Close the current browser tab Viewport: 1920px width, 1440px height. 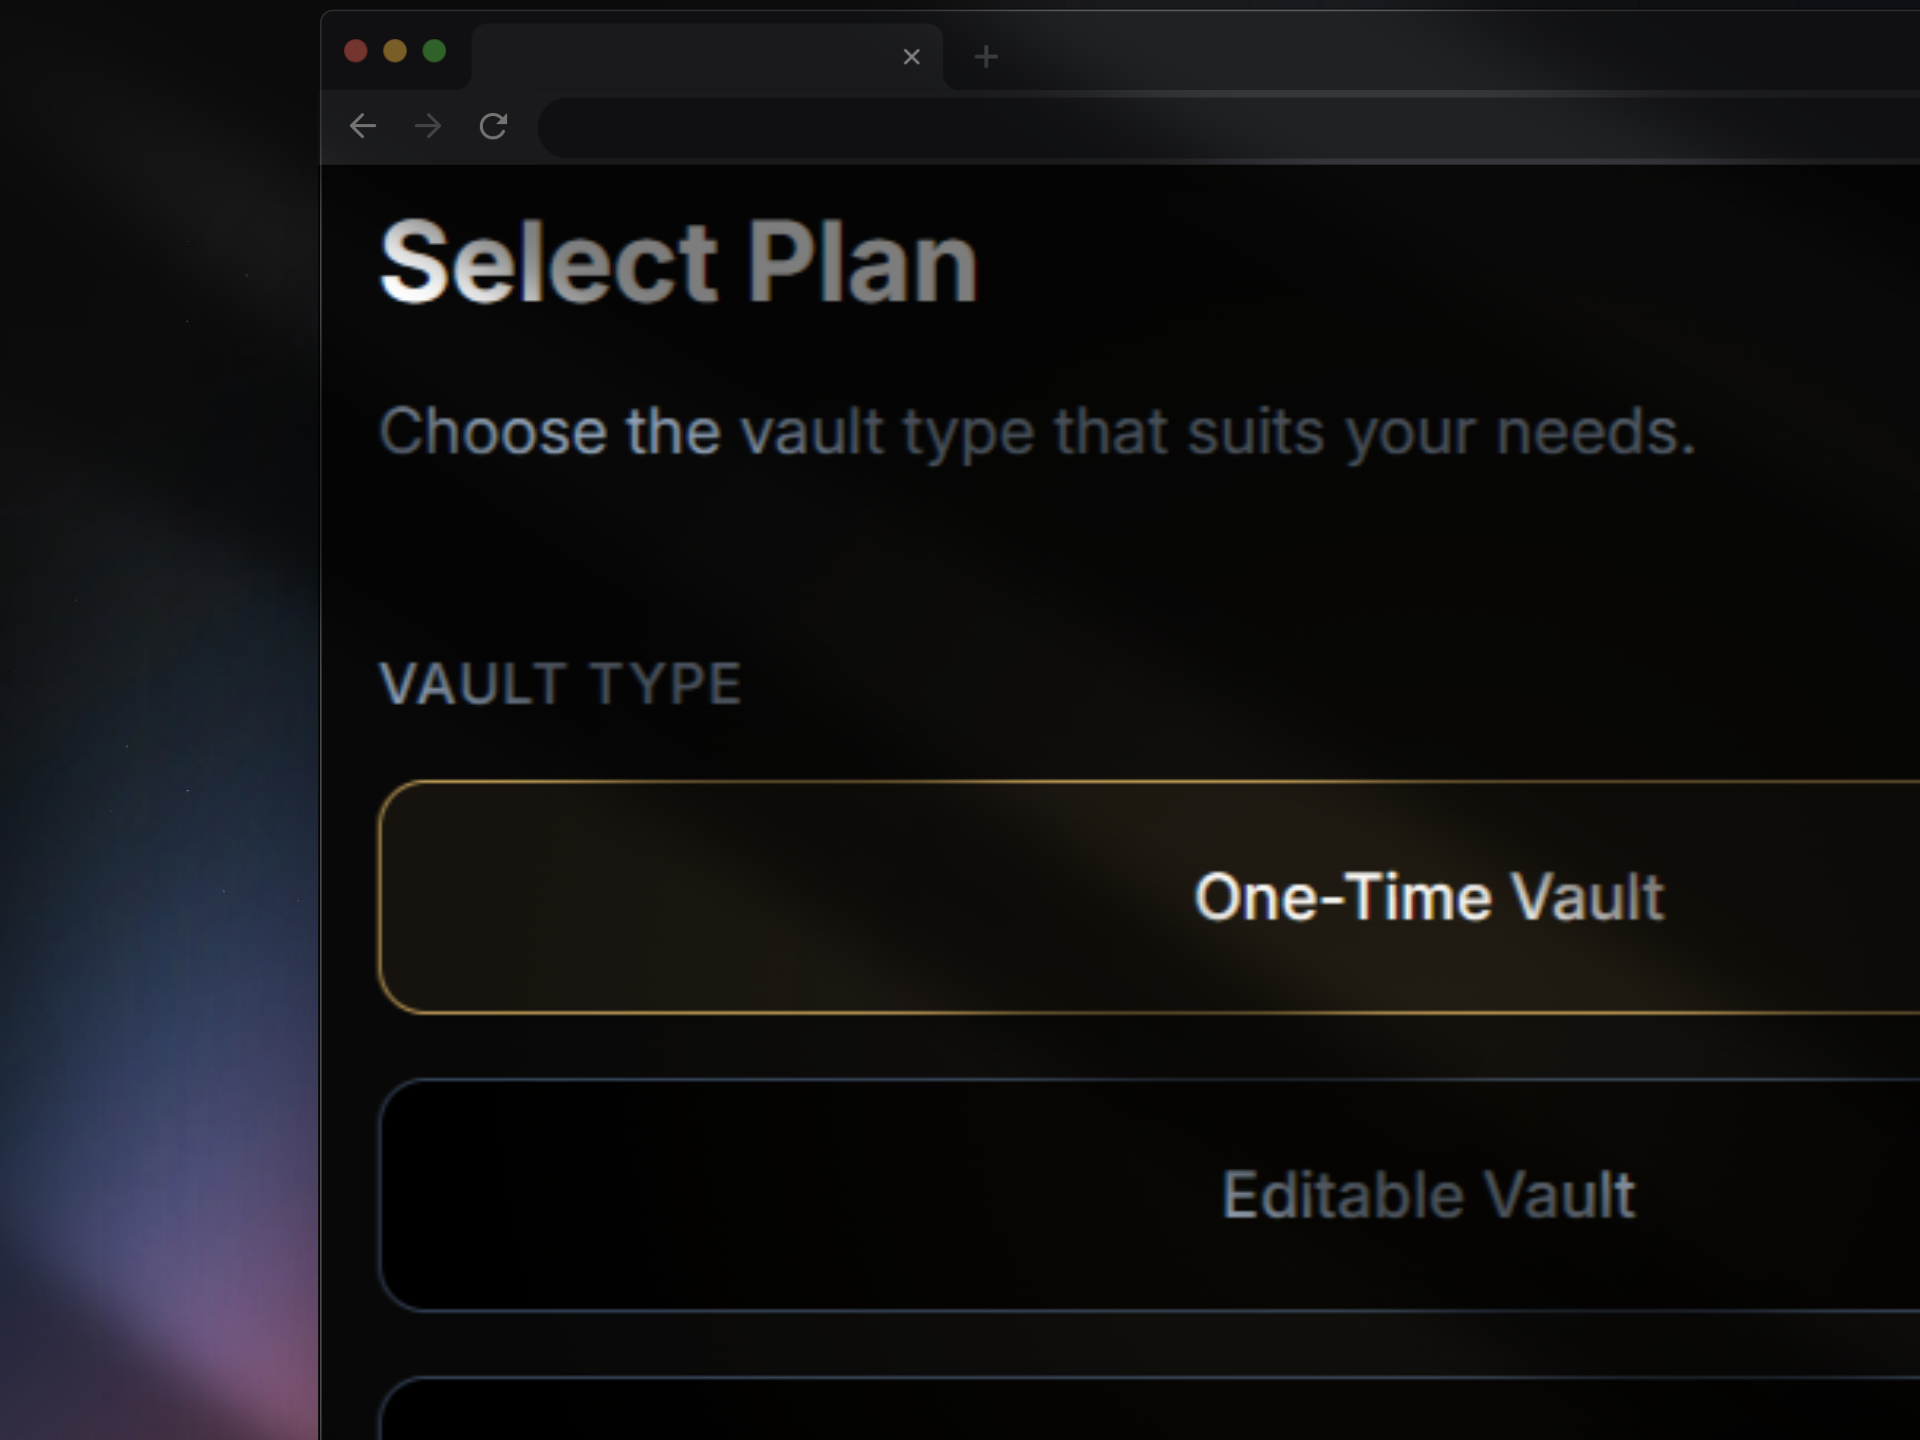(x=912, y=57)
